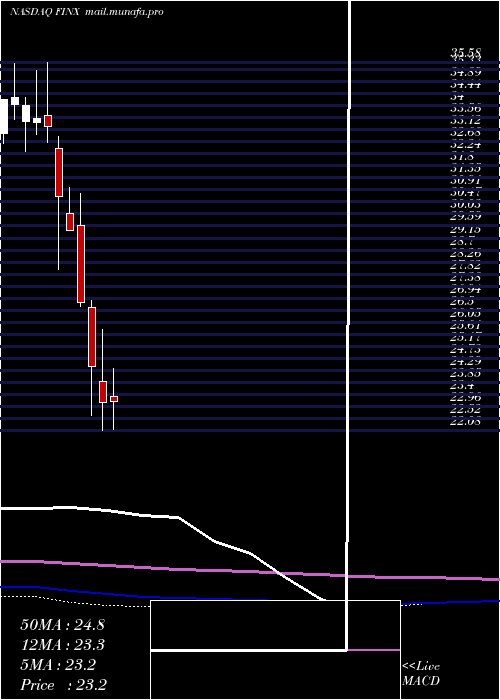The image size is (500, 700).
Task: Select the Price : 23.2 readout
Action: 63,685
